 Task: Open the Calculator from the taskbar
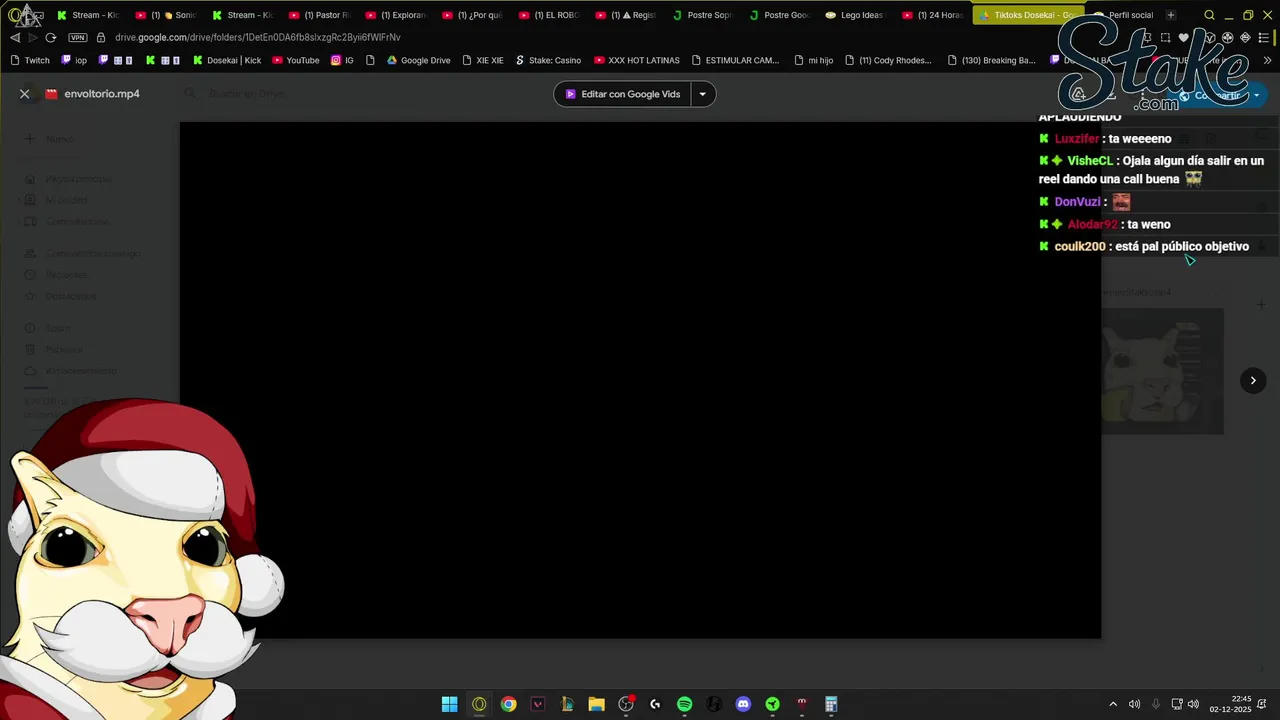pyautogui.click(x=831, y=704)
